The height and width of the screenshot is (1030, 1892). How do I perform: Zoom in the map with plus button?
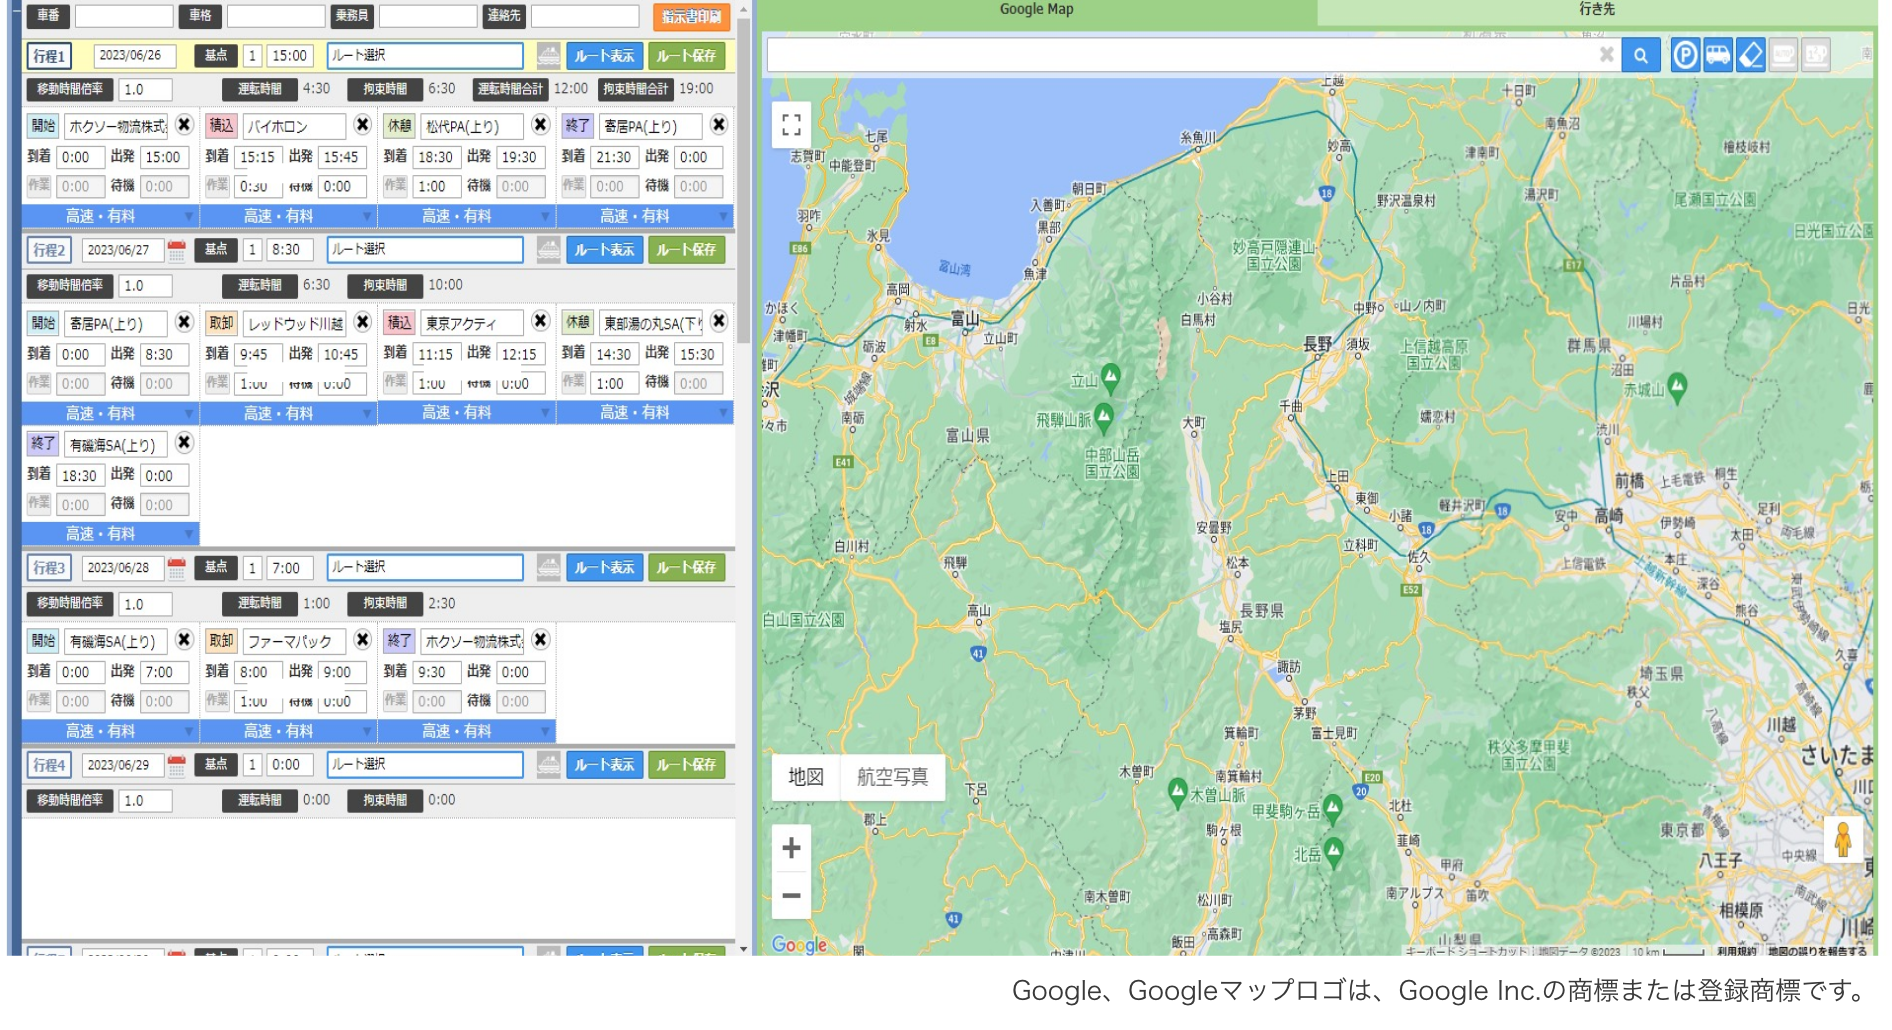click(791, 849)
